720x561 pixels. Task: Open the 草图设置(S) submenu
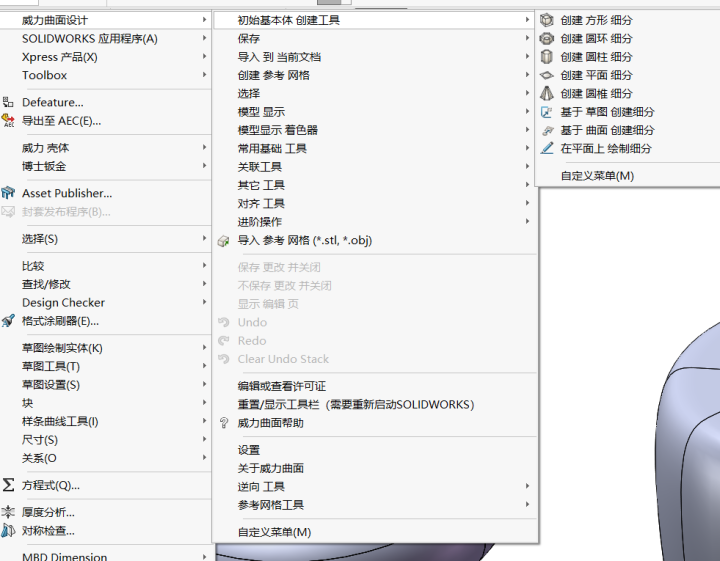pyautogui.click(x=105, y=385)
